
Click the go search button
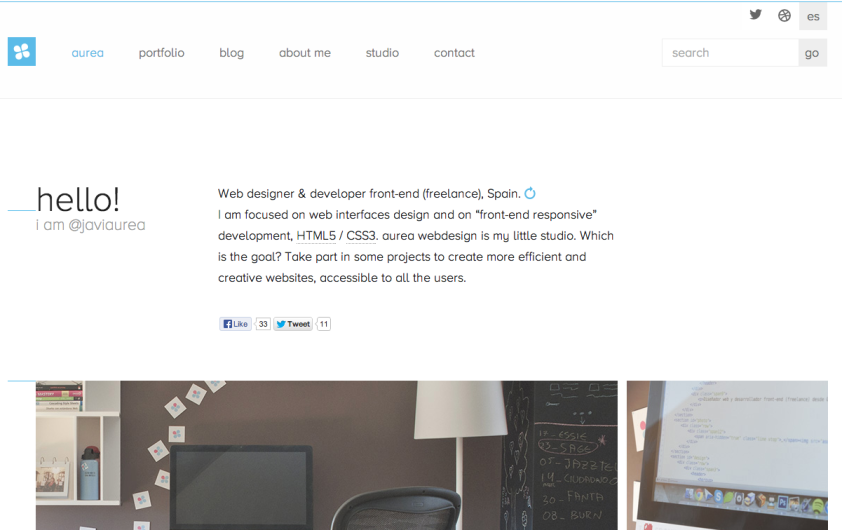(812, 53)
